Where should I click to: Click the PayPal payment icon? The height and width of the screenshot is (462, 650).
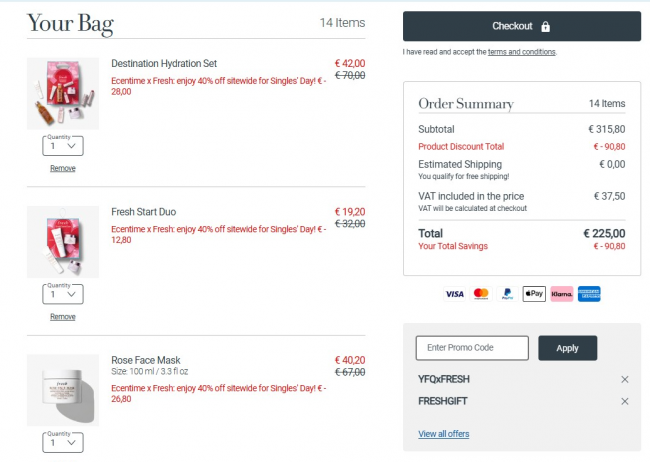[507, 294]
